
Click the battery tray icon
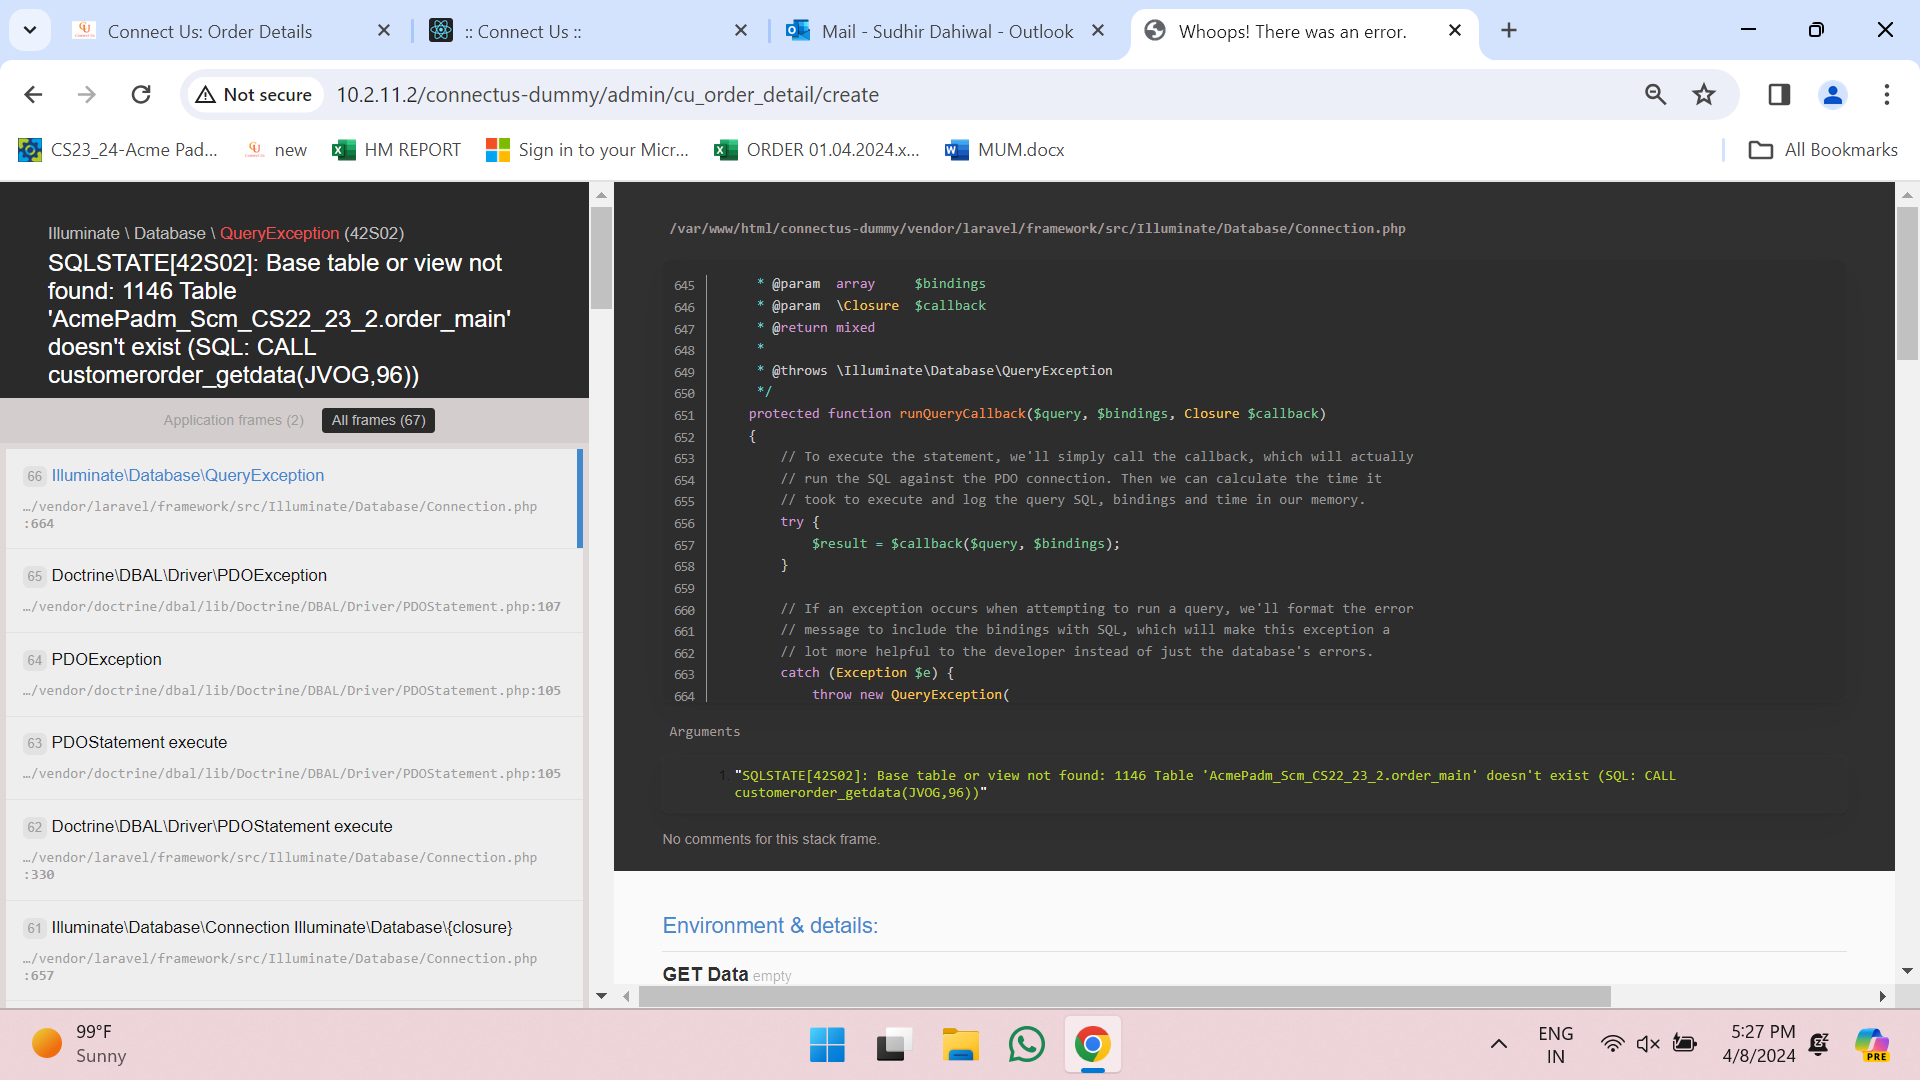1685,1044
